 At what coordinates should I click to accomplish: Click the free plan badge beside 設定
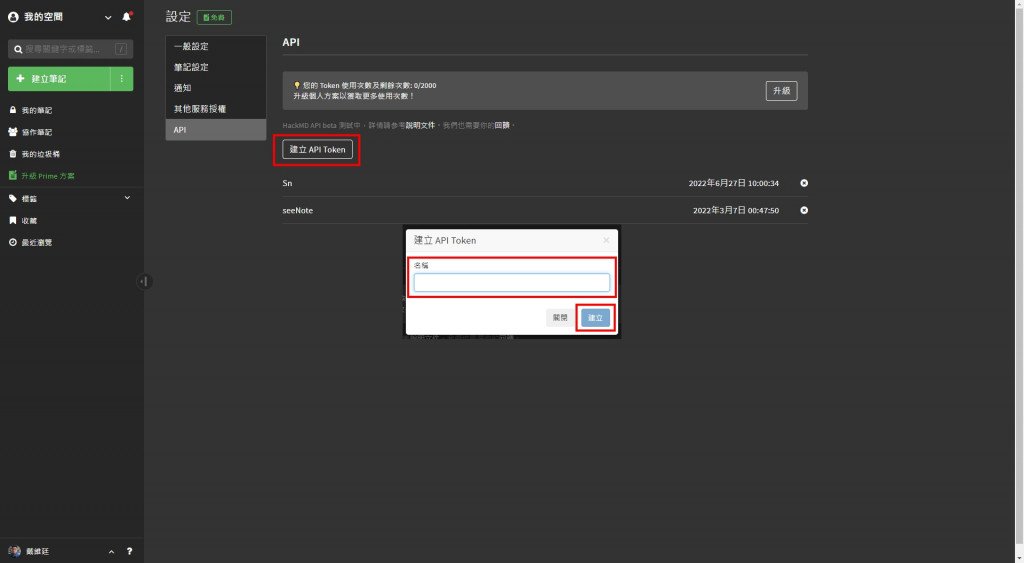click(x=214, y=18)
